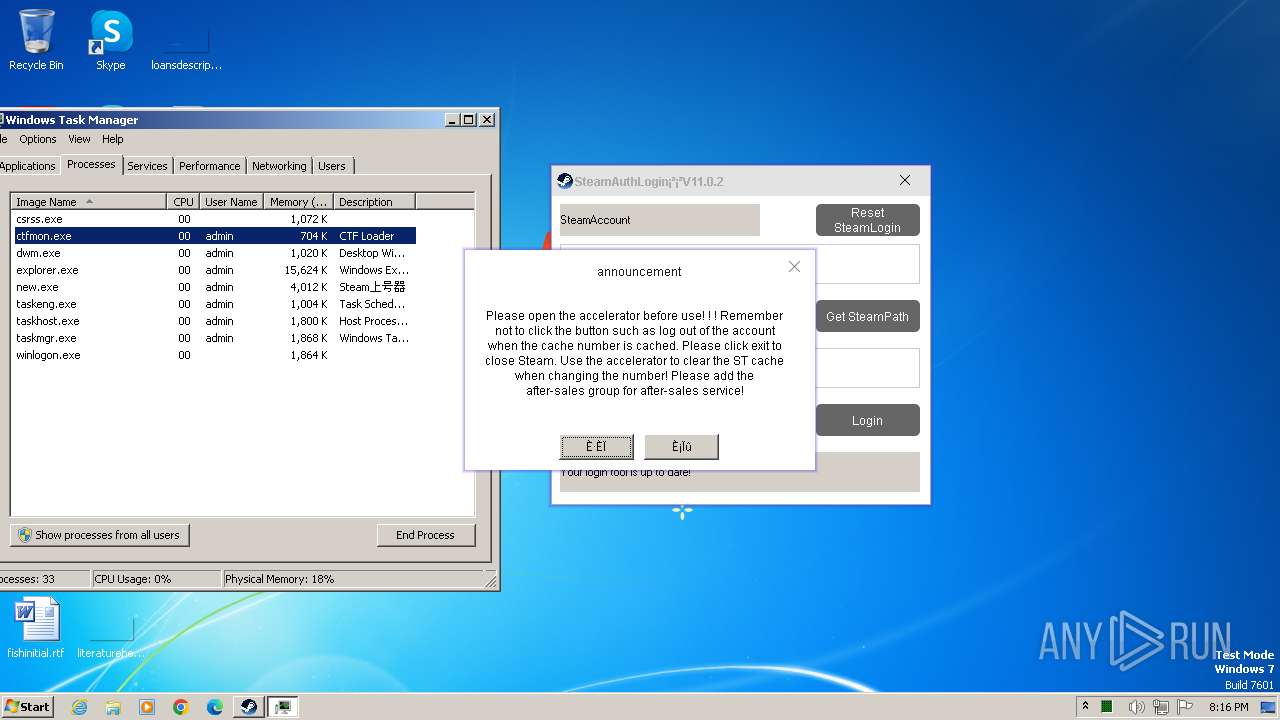Click the tray clock 8:16 PM
Screen dimensions: 1280x720
pyautogui.click(x=1228, y=707)
